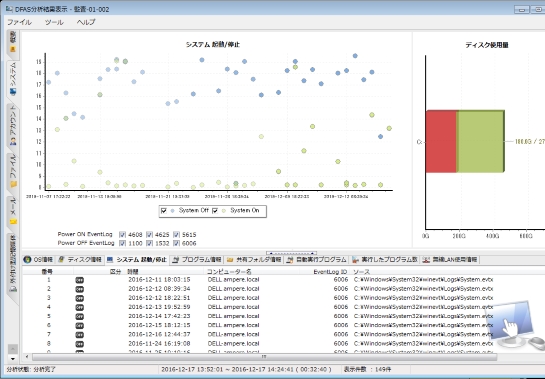Image resolution: width=545 pixels, height=379 pixels.
Task: Click the red used segment of disk C bar
Action: tap(441, 141)
